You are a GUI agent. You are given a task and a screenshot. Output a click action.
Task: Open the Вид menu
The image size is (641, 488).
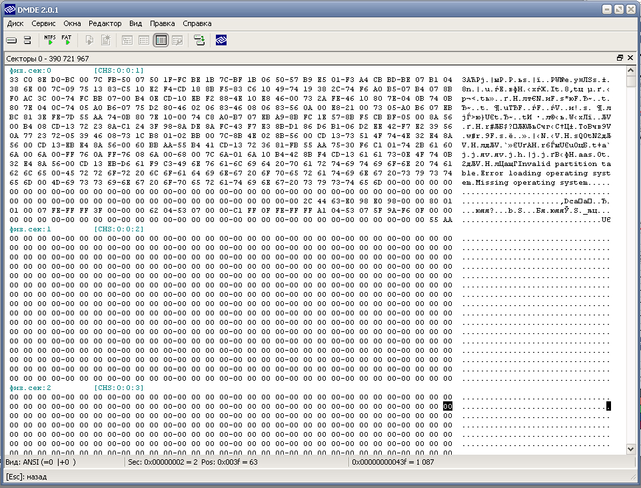point(135,21)
